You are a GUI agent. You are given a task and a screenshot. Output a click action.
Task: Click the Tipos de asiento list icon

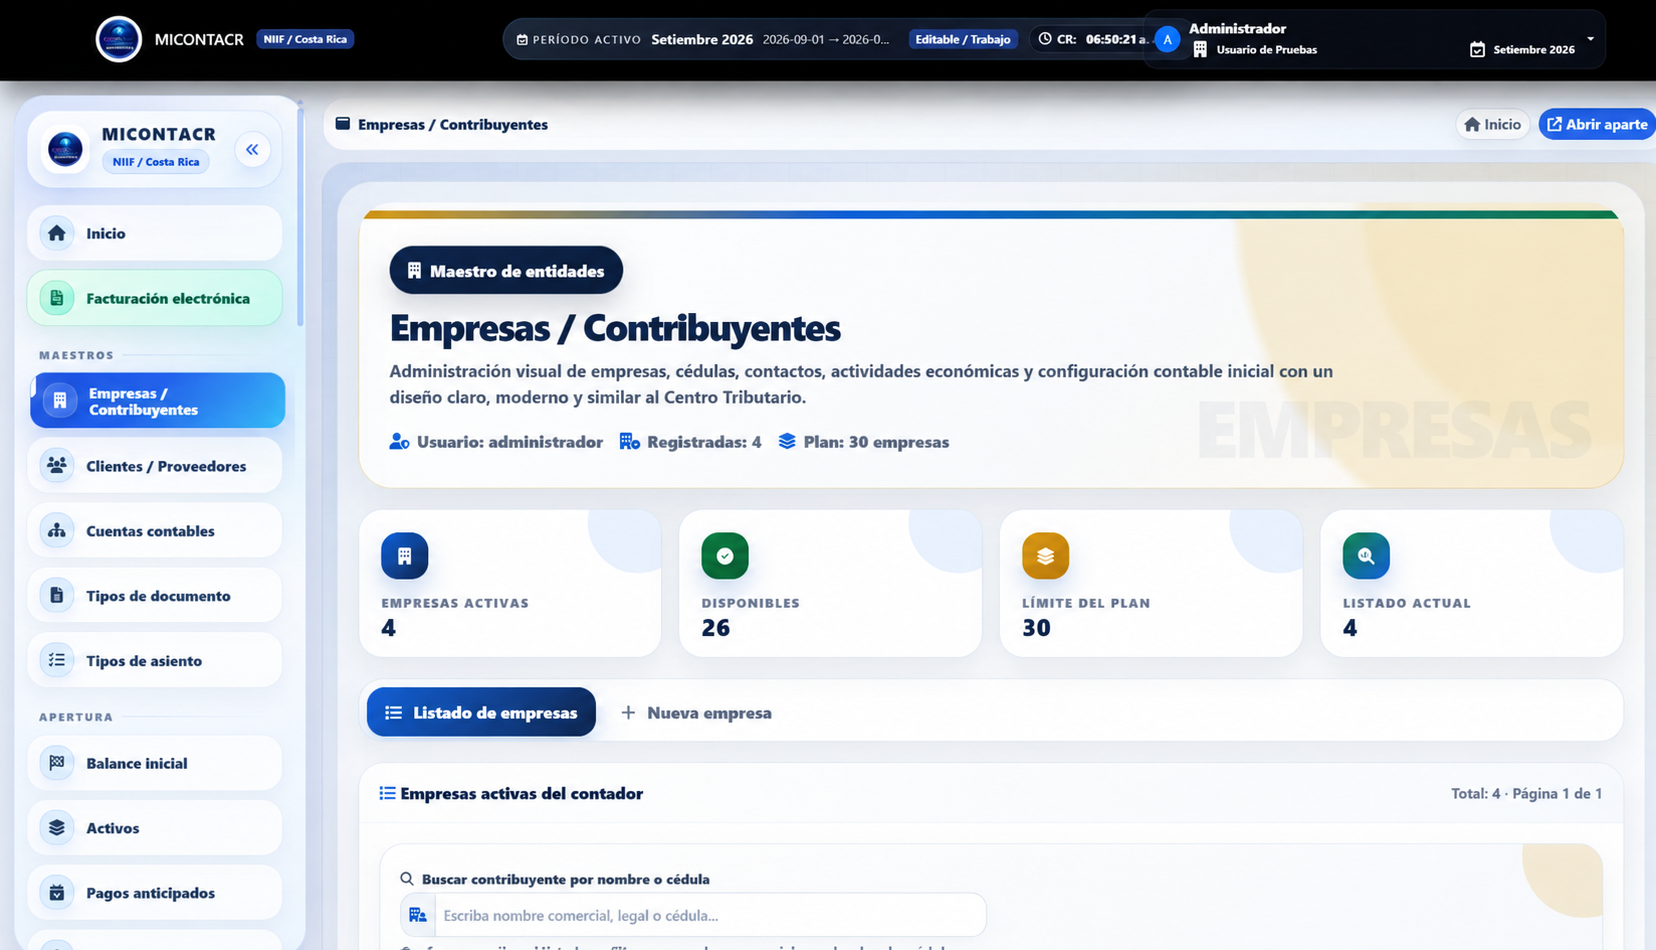coord(57,660)
